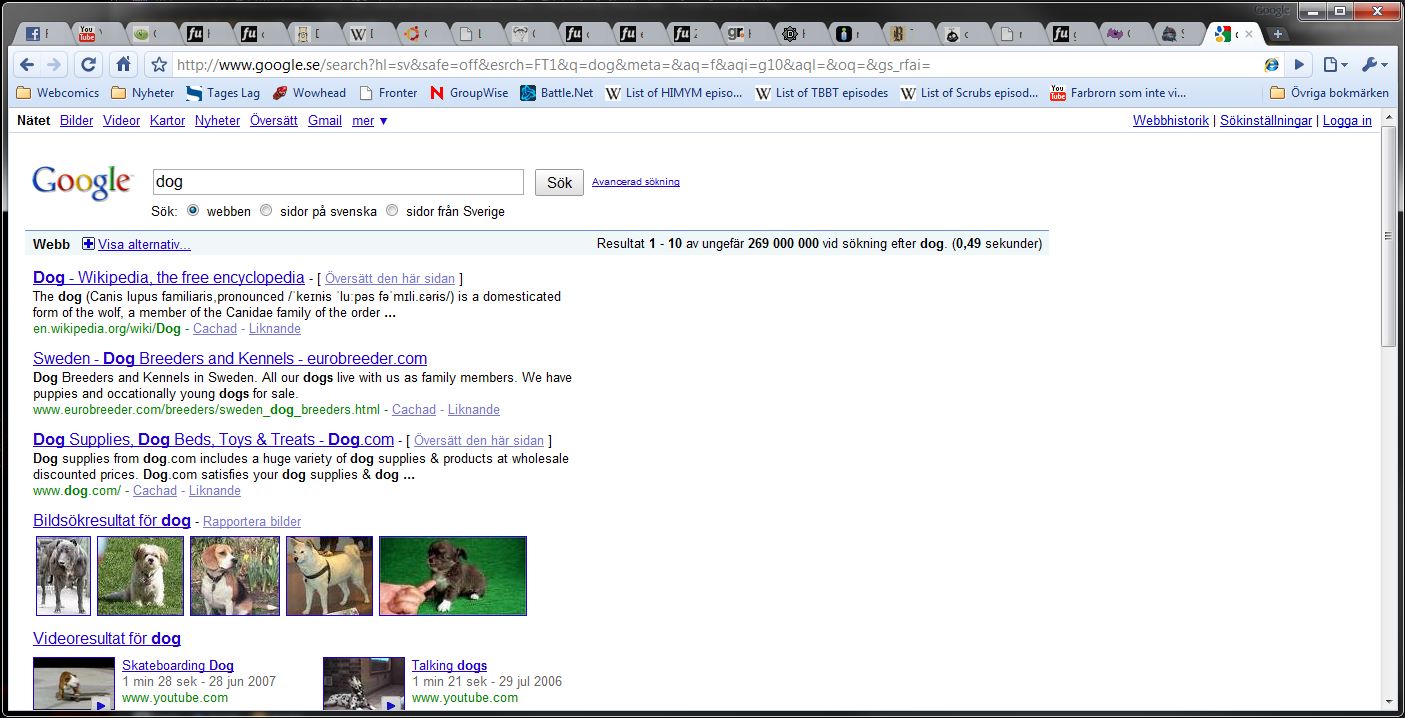
Task: Open List of HIMYM episodes bookmark
Action: (x=674, y=93)
